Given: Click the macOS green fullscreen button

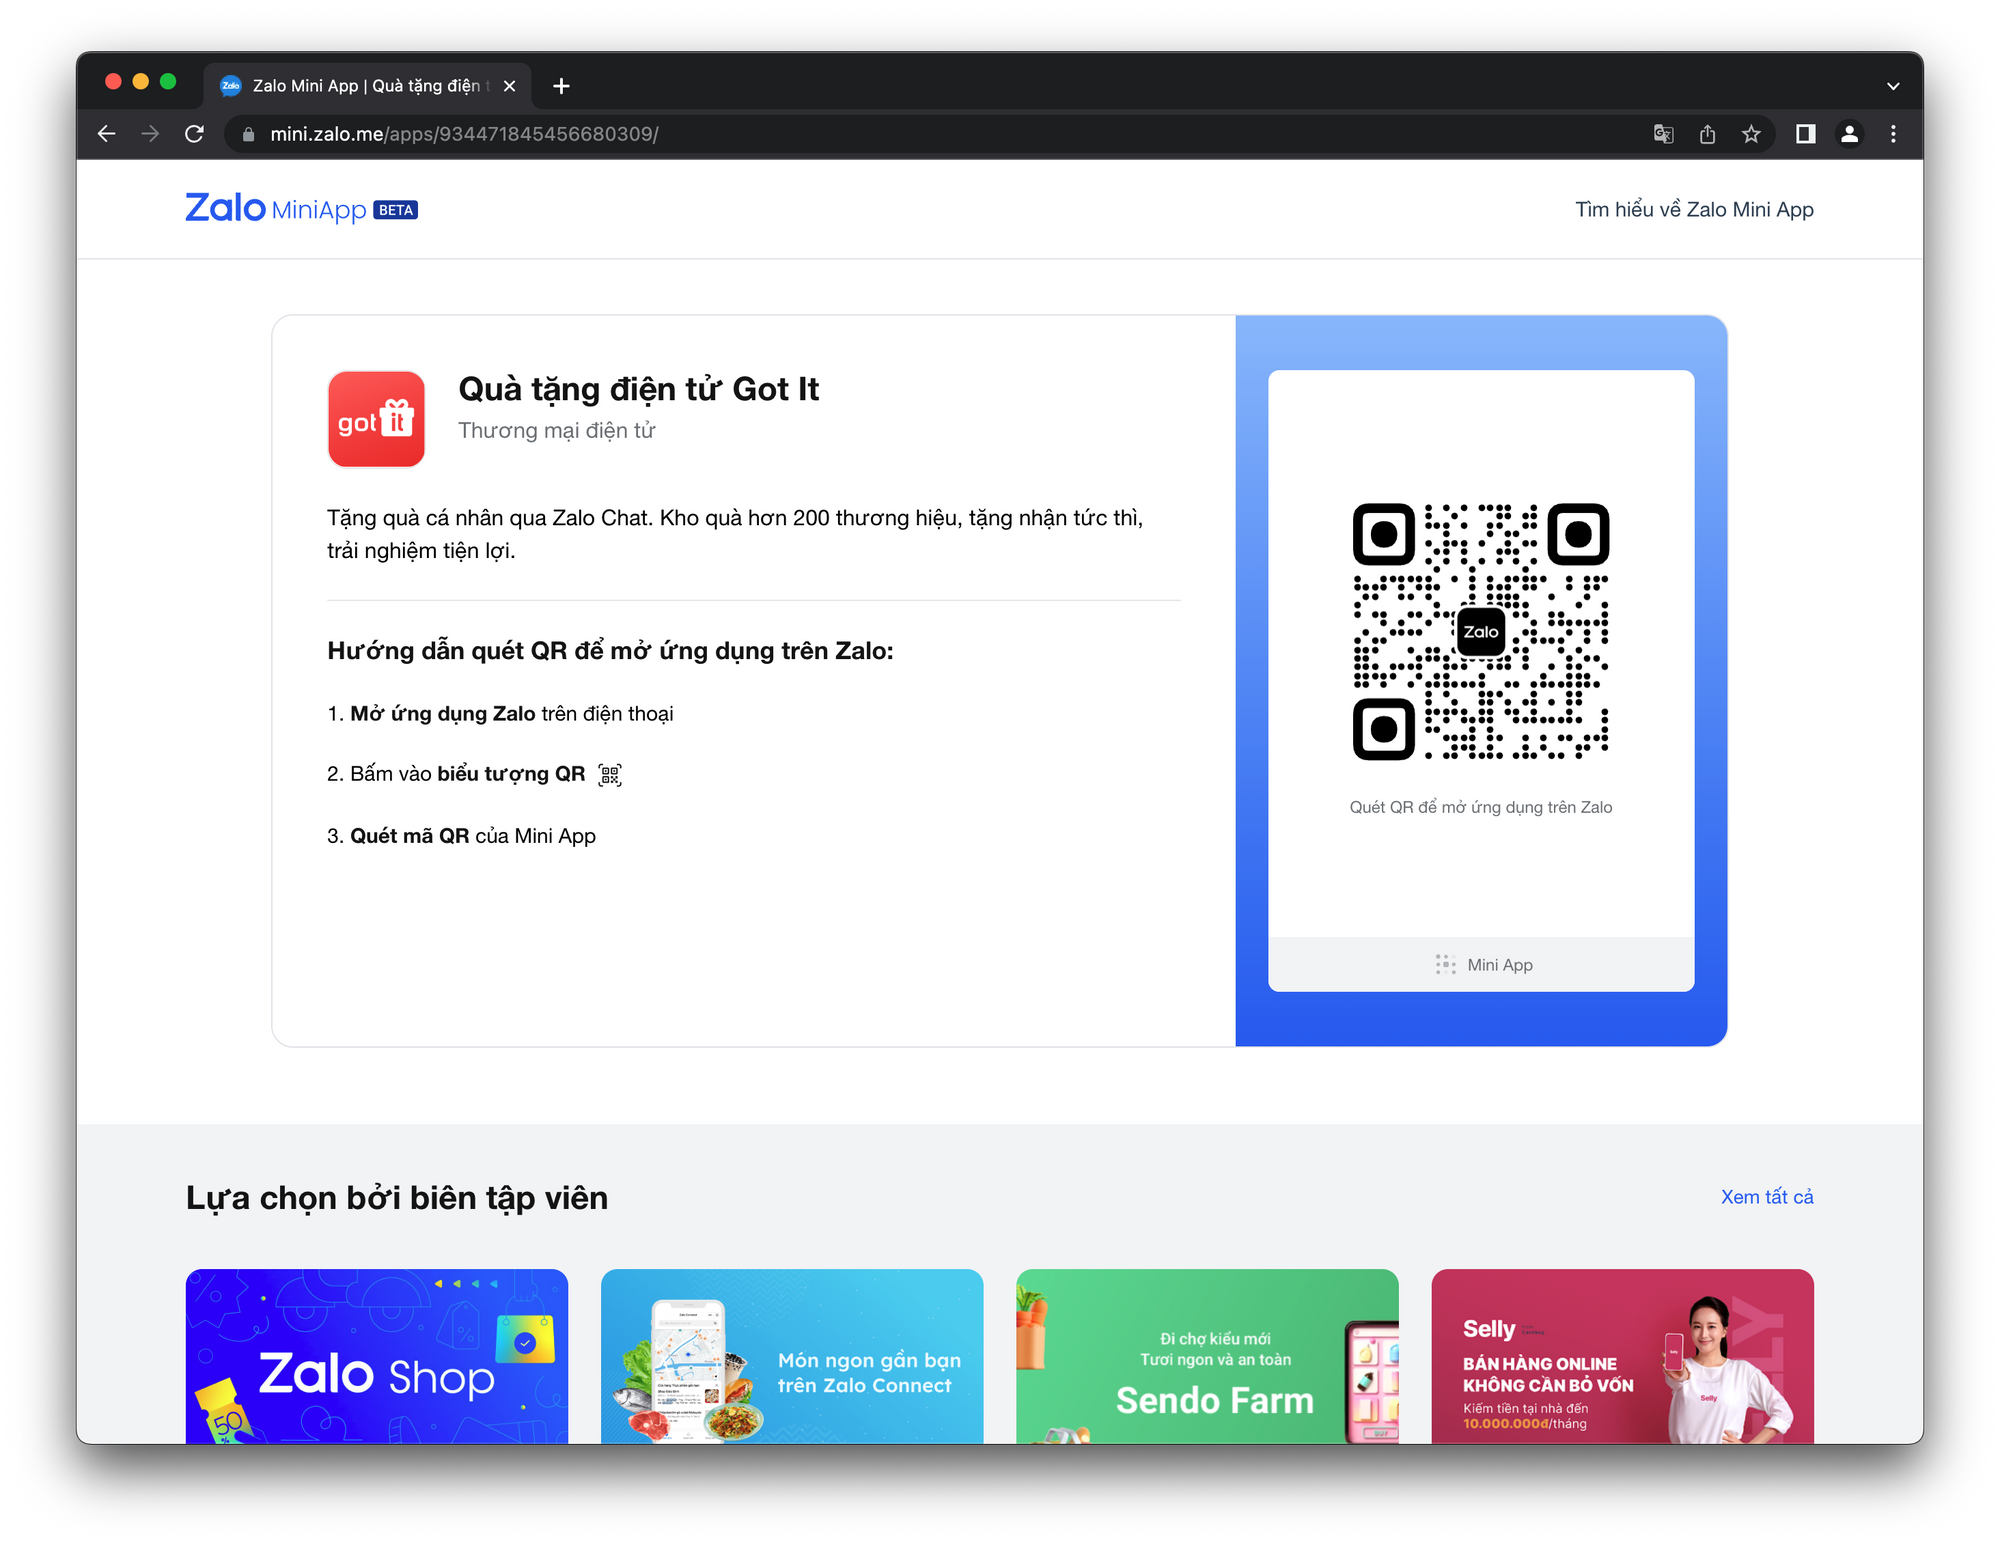Looking at the screenshot, I should pyautogui.click(x=168, y=82).
